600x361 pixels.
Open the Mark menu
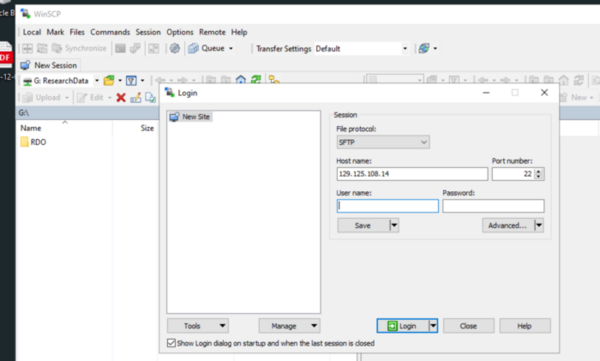click(x=55, y=32)
